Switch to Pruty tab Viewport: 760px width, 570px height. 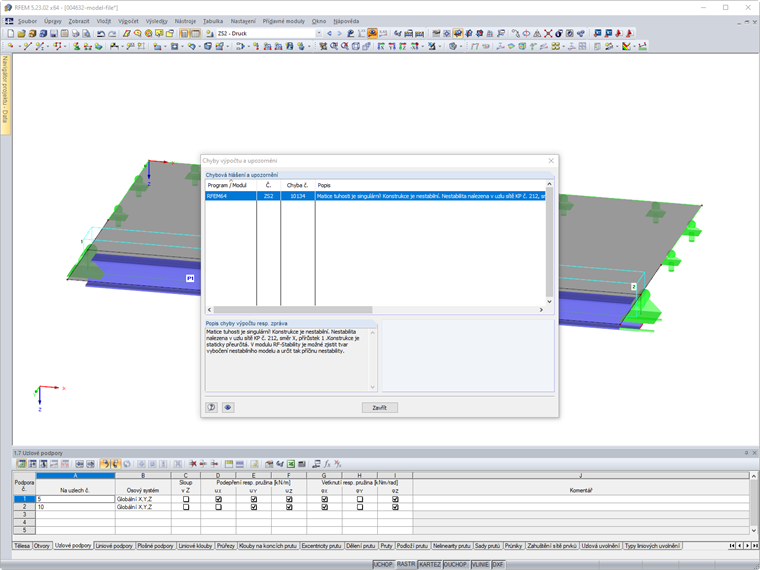point(386,546)
